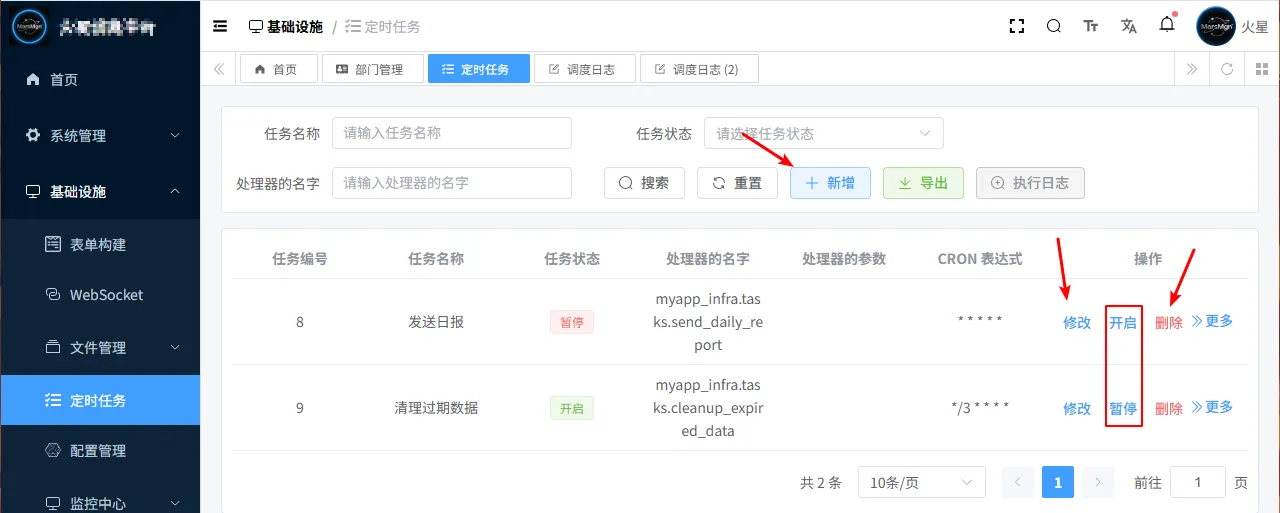This screenshot has width=1280, height=513.
Task: Click 删除 for task 发送日报
Action: point(1169,323)
